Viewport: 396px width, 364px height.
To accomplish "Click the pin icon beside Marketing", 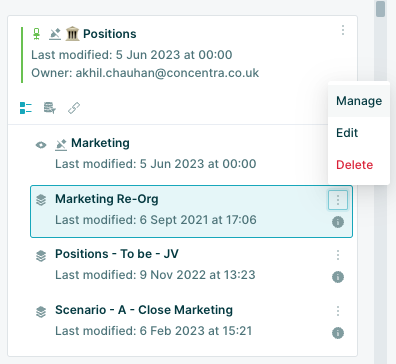I will tap(61, 145).
